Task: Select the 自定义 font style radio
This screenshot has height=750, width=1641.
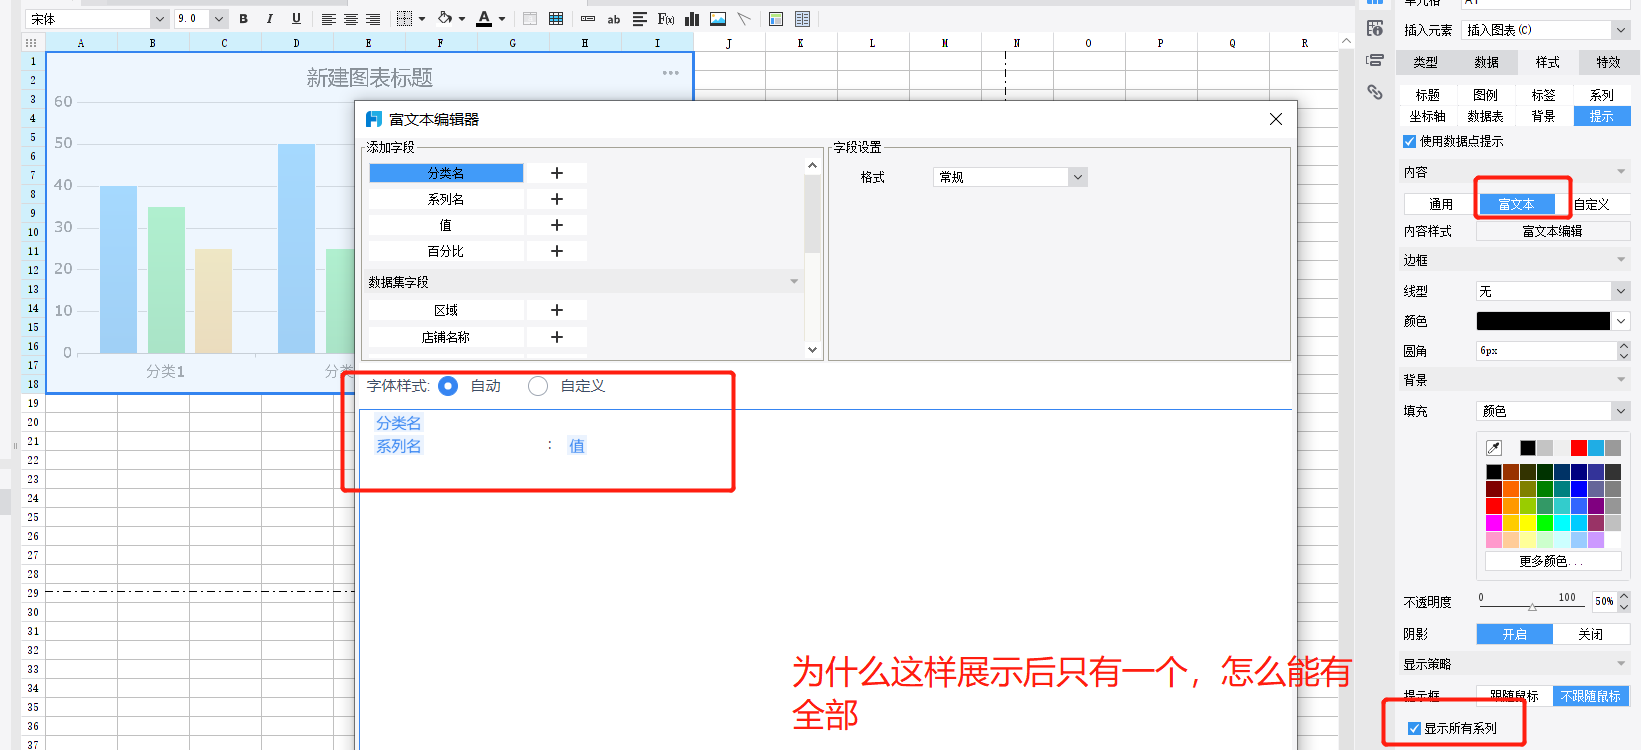Action: [538, 386]
